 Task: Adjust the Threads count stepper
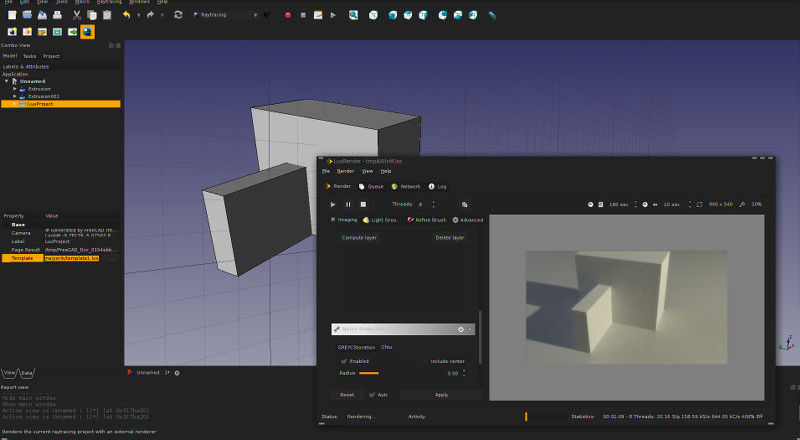434,204
